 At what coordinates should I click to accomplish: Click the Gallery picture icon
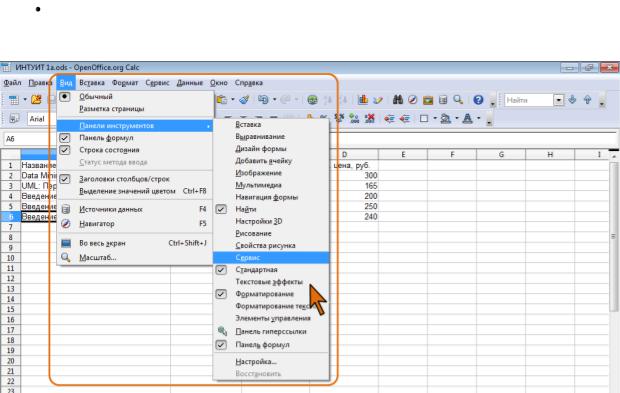pyautogui.click(x=427, y=100)
